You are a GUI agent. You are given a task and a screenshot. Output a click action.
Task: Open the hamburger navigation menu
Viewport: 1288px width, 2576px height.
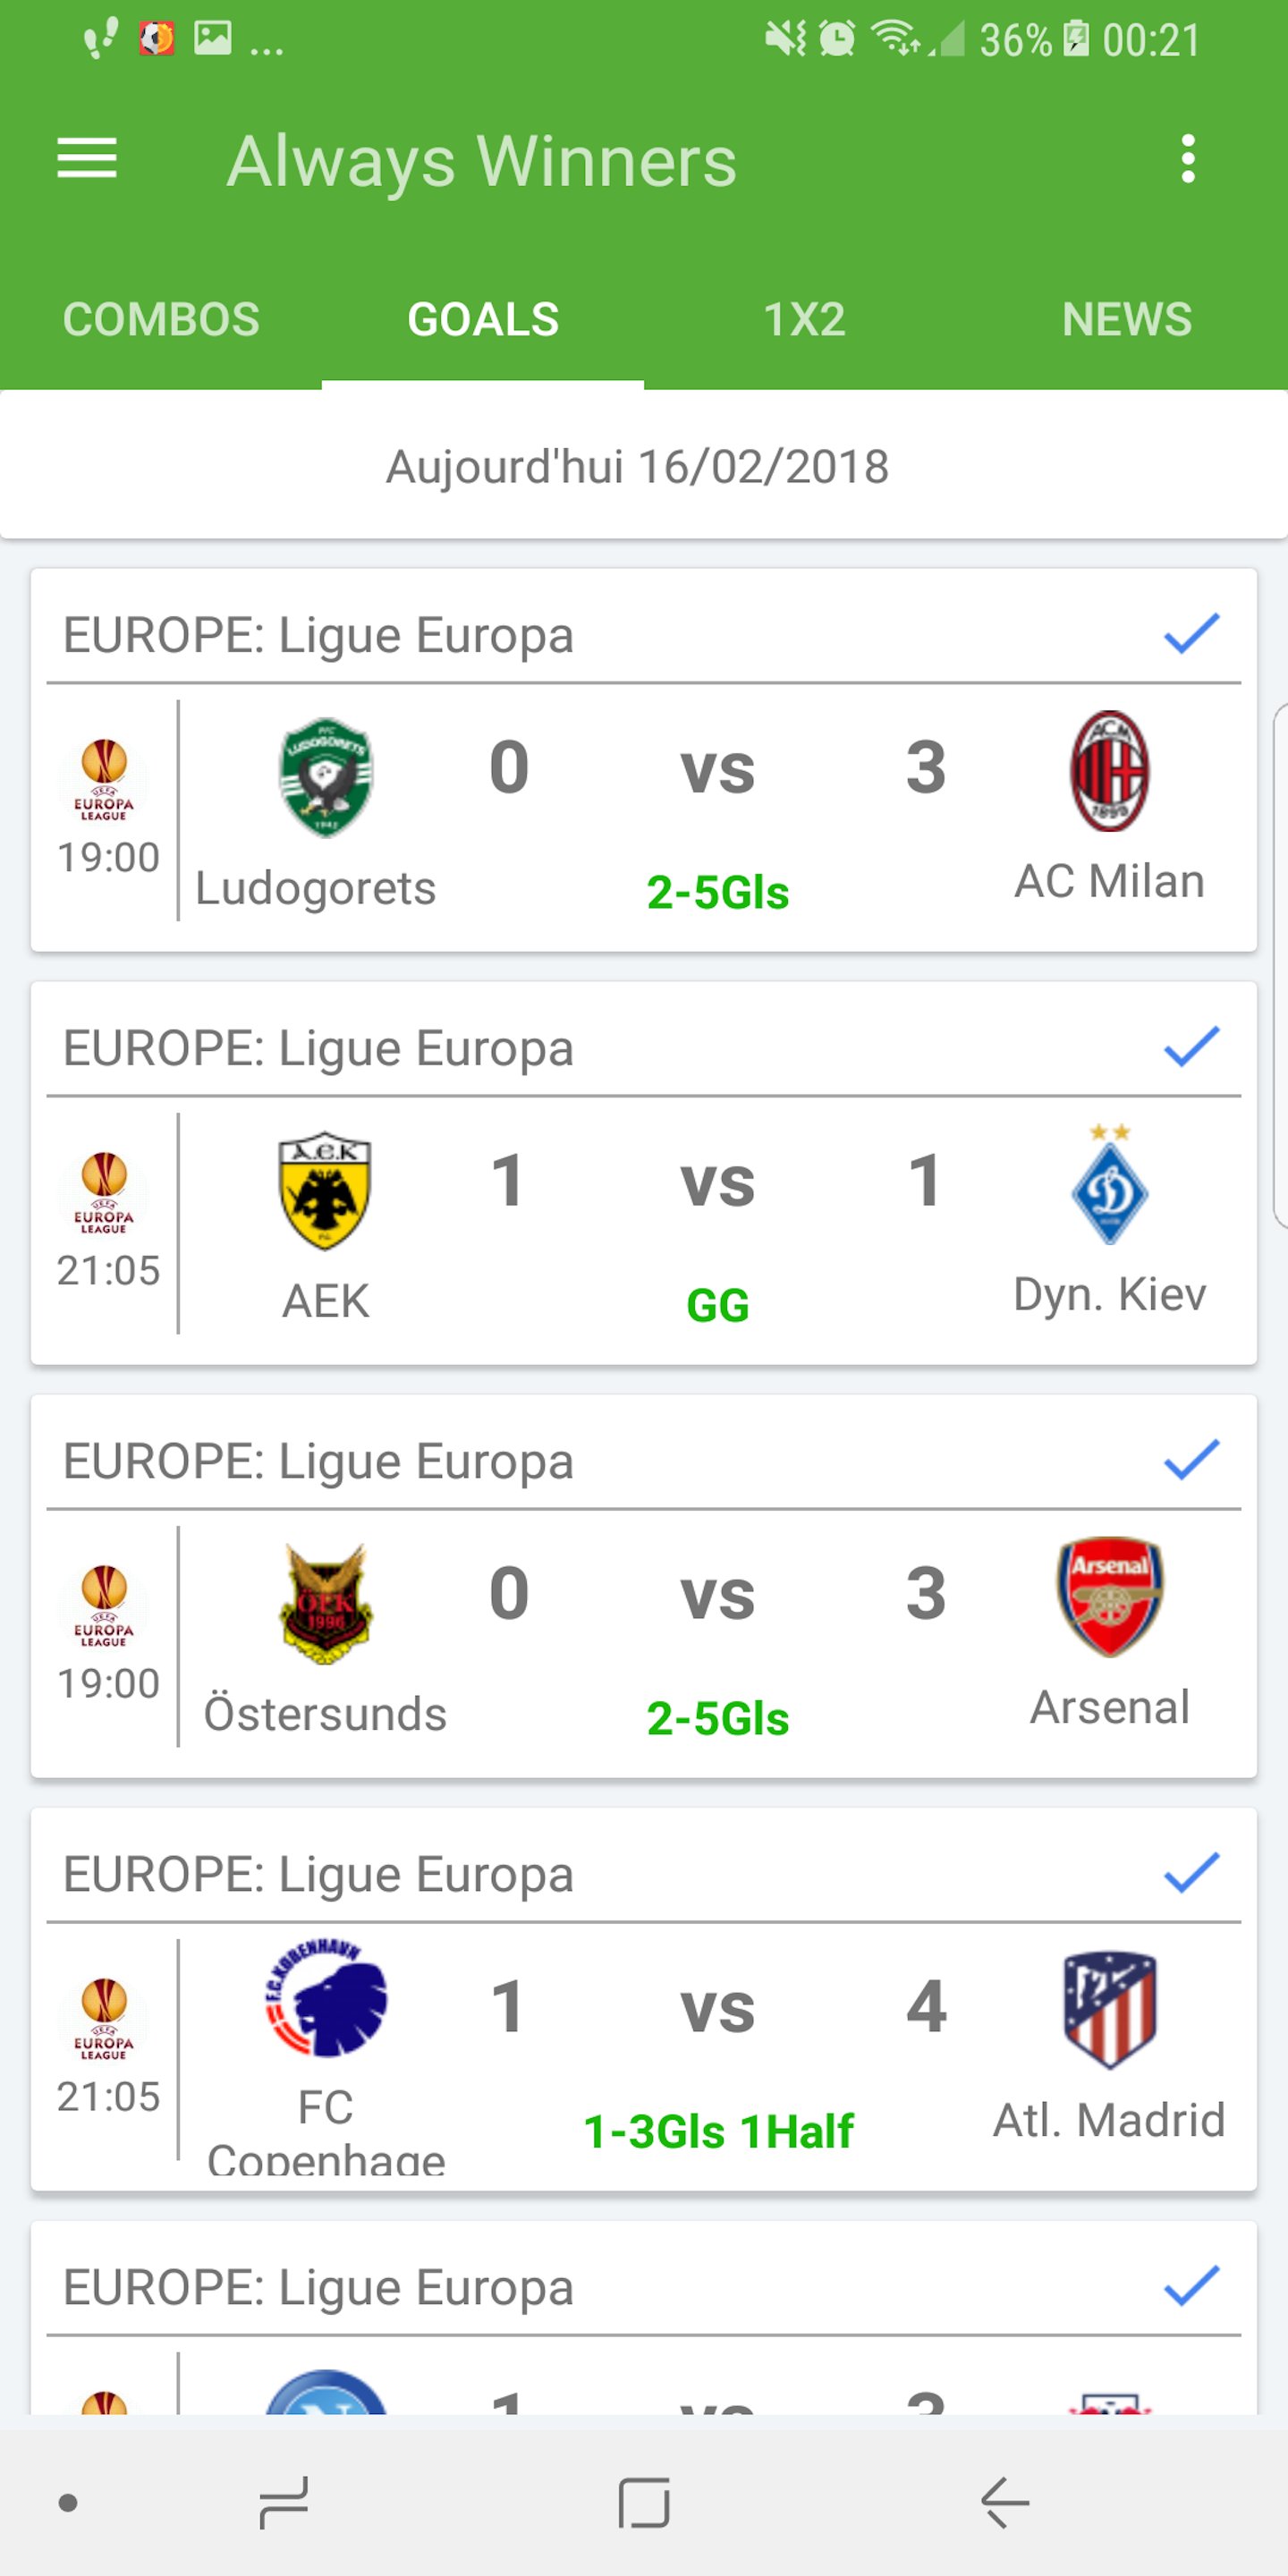click(87, 159)
